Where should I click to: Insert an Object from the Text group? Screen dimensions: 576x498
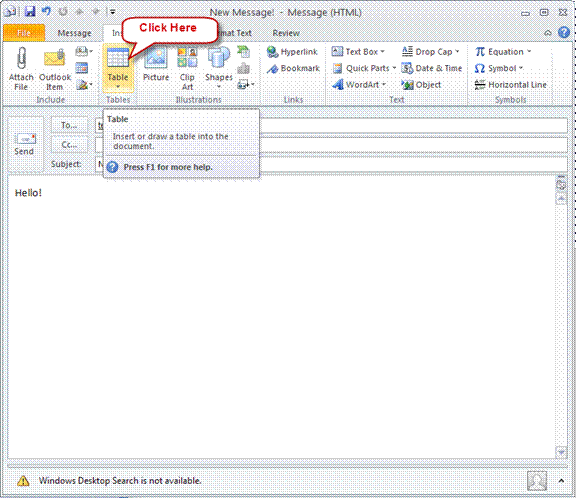pyautogui.click(x=421, y=85)
